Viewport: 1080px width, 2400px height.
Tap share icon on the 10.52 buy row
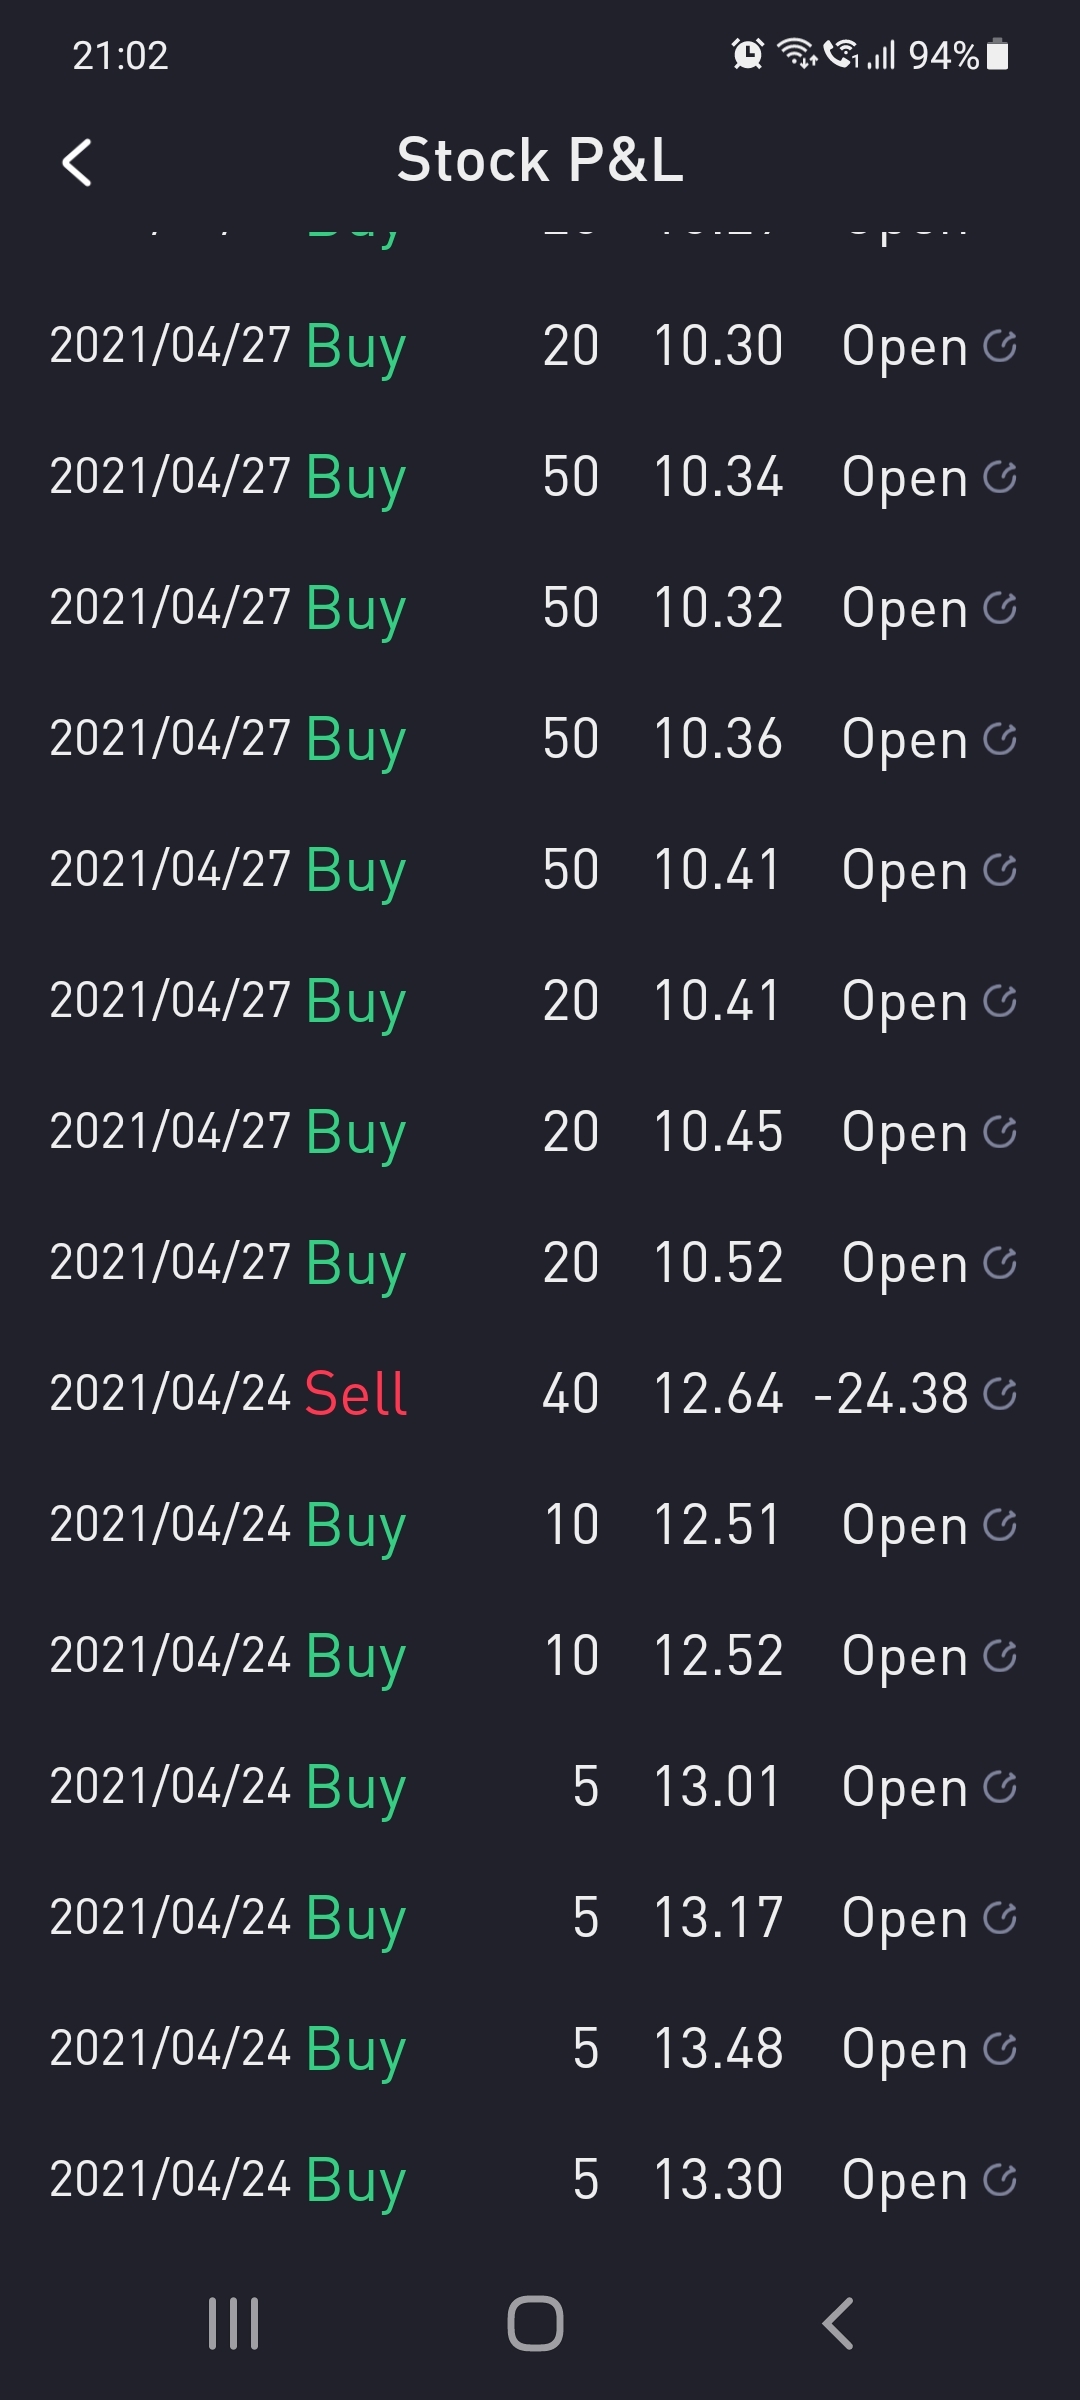coord(999,1263)
